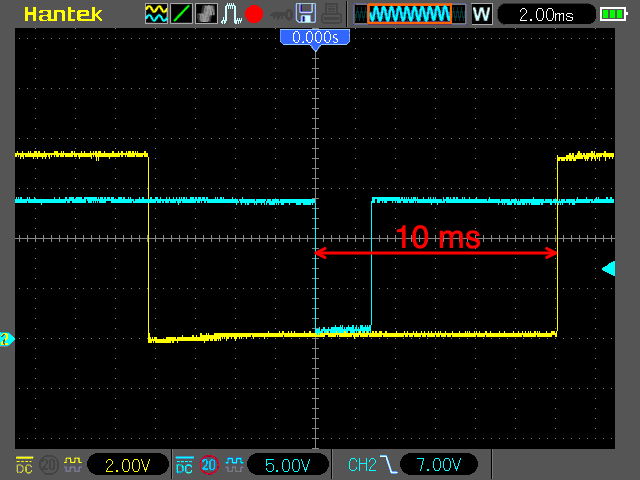Click the key lock icon
Image resolution: width=640 pixels, height=480 pixels.
click(279, 14)
